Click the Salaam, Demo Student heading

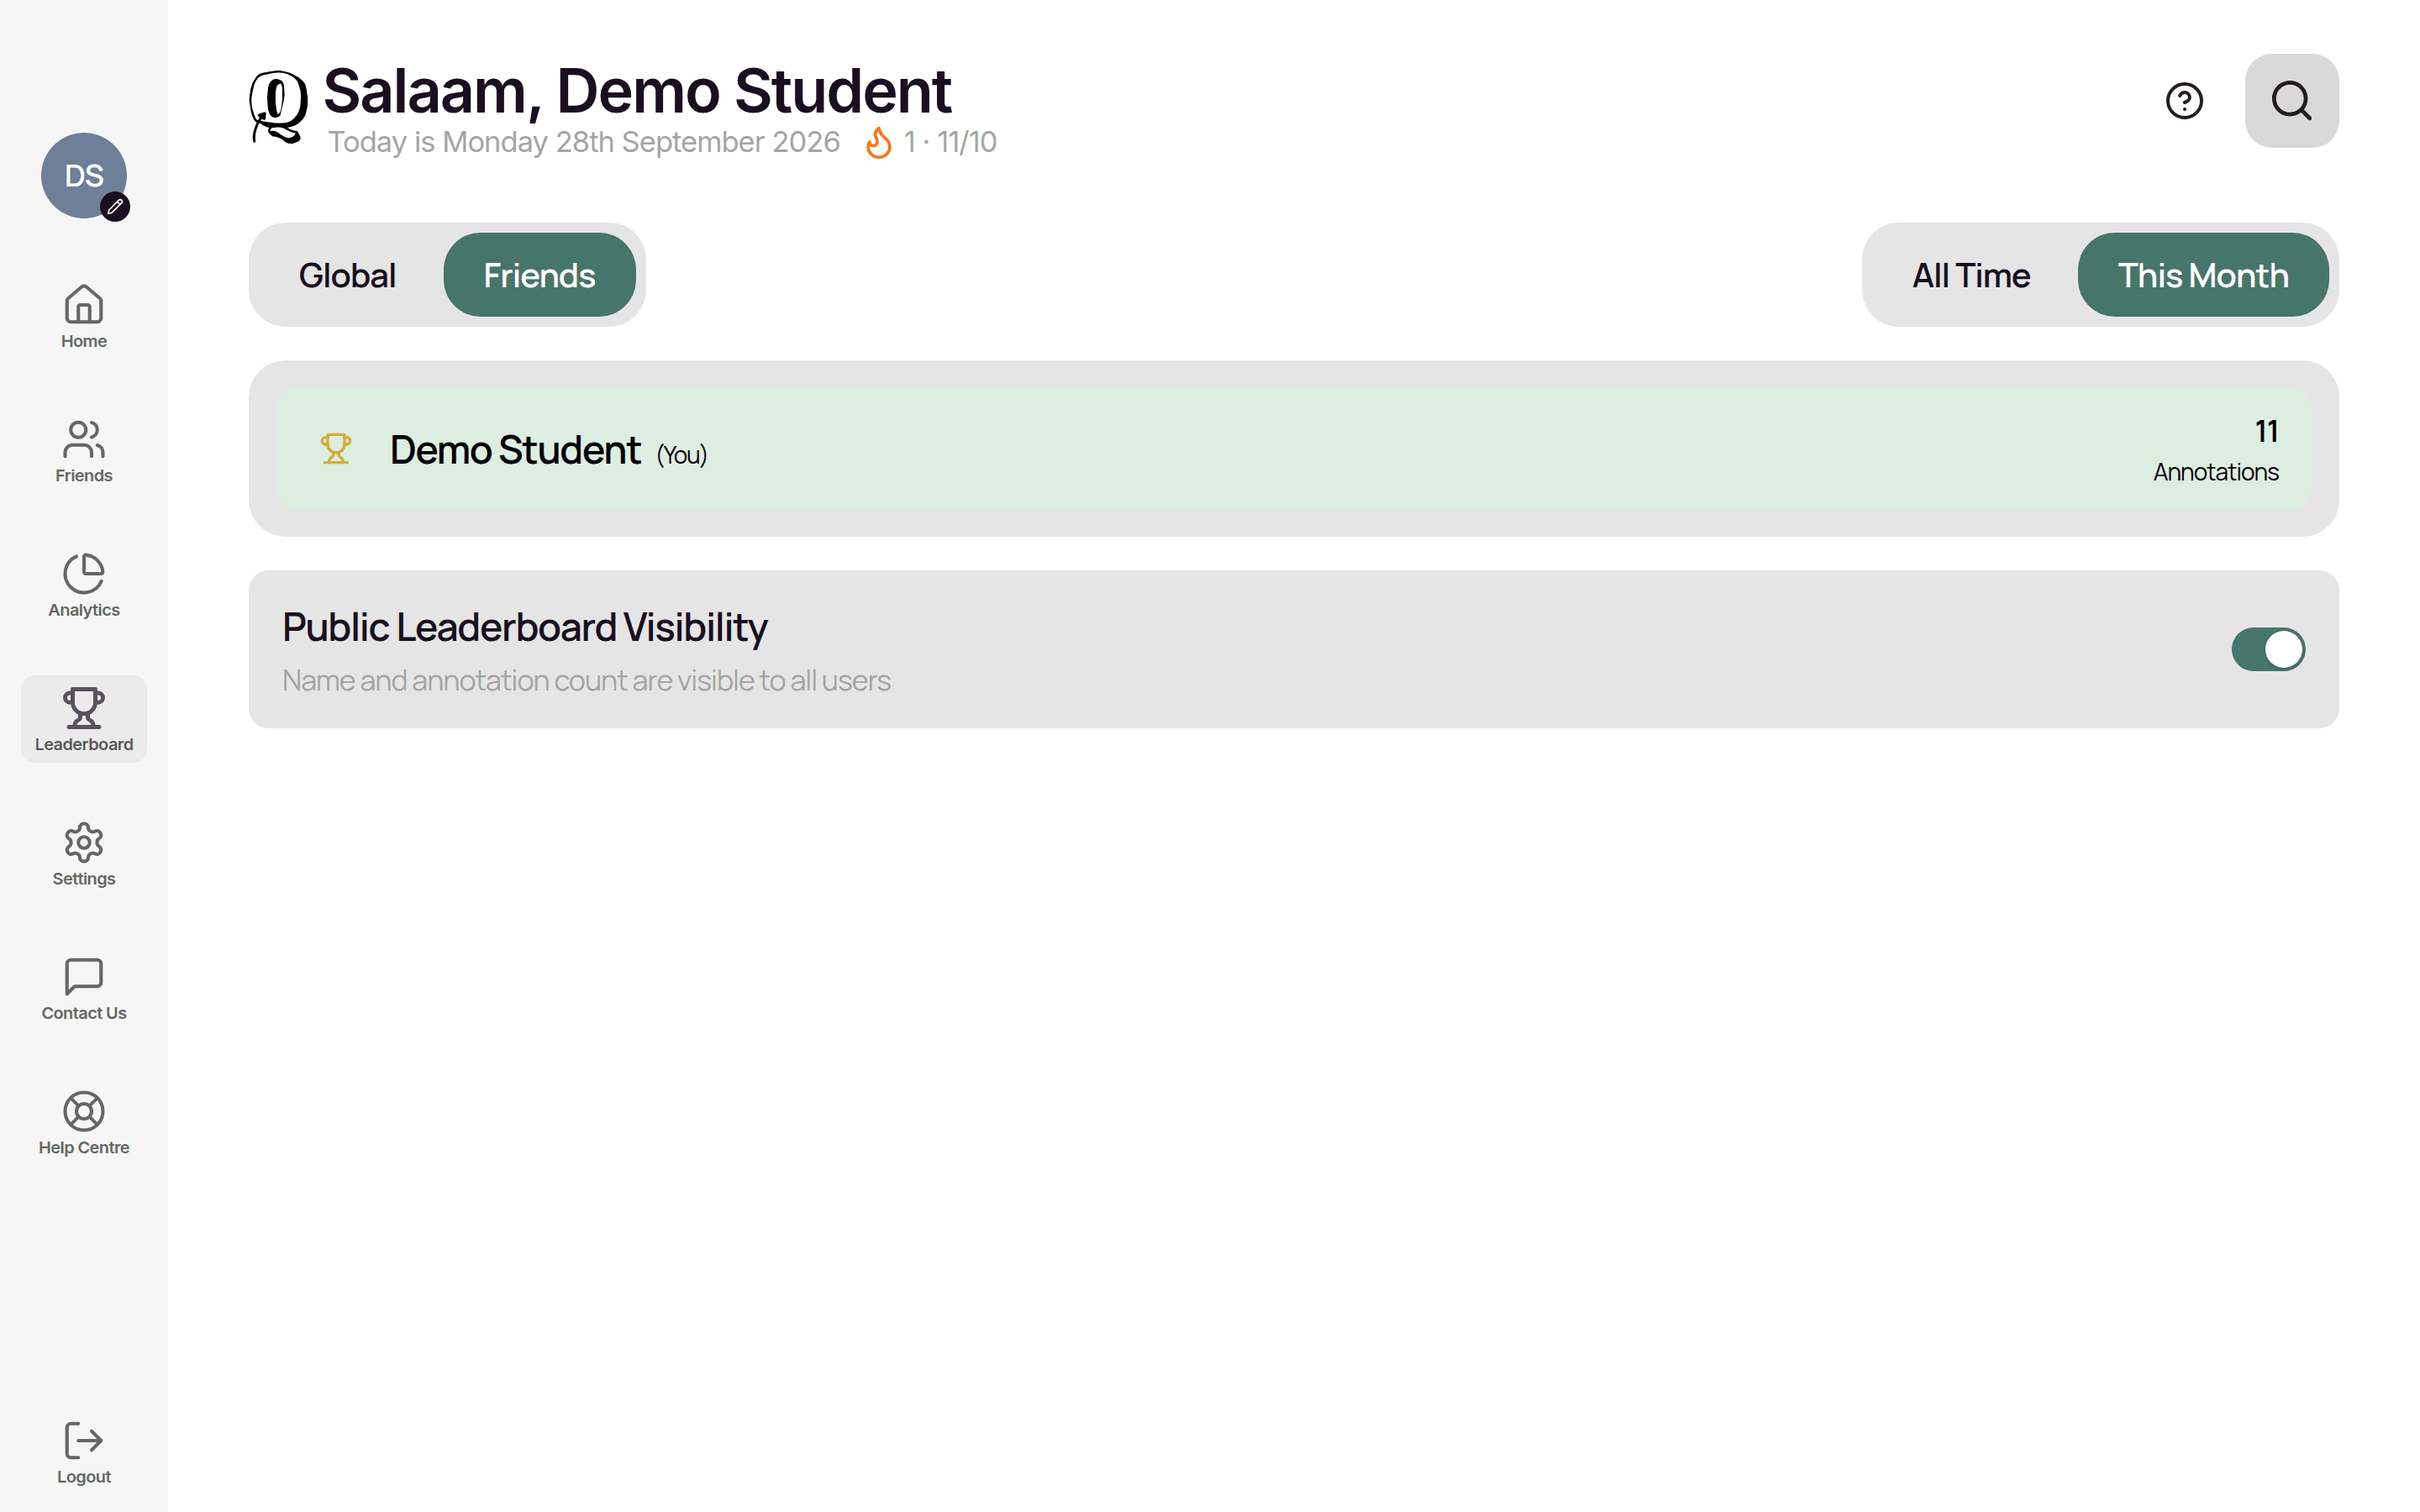tap(637, 91)
